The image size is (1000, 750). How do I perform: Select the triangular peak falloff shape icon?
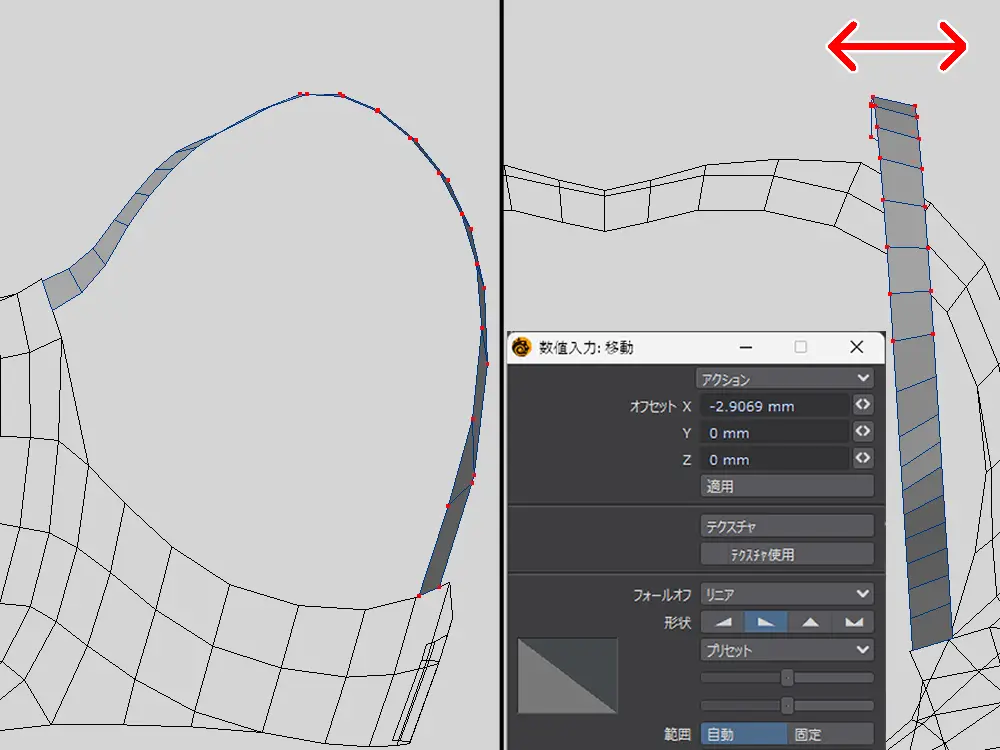pyautogui.click(x=809, y=622)
